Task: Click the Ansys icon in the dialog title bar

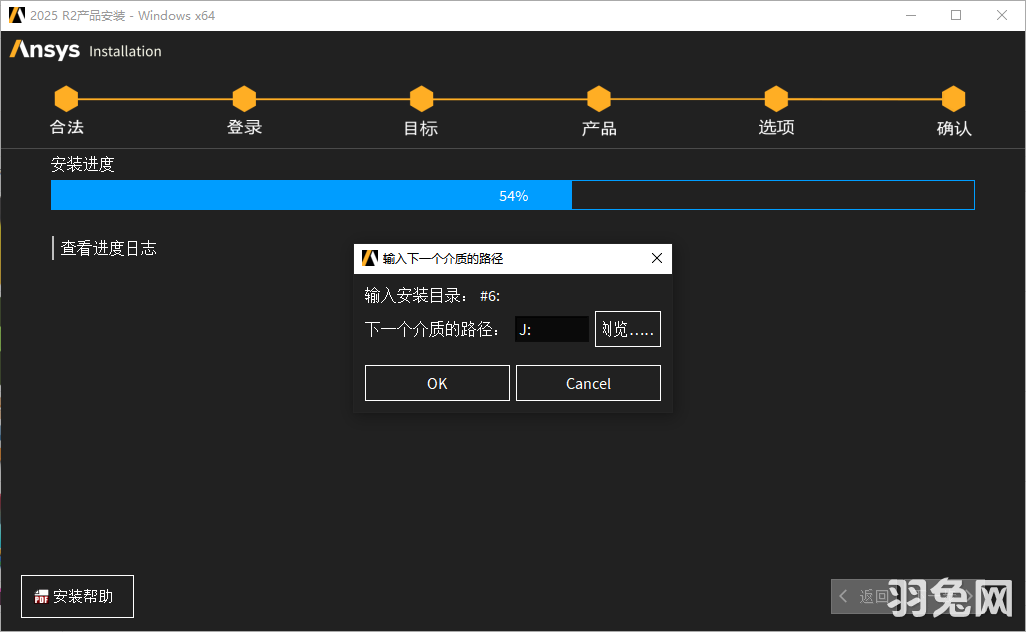Action: pyautogui.click(x=369, y=258)
